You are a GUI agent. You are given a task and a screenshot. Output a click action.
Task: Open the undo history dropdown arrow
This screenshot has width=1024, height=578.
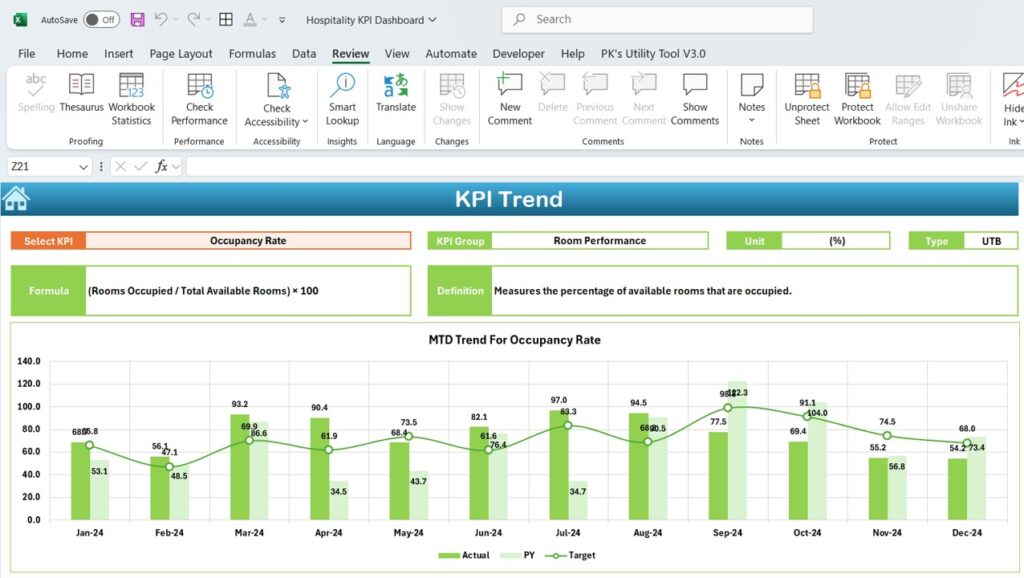coord(176,20)
